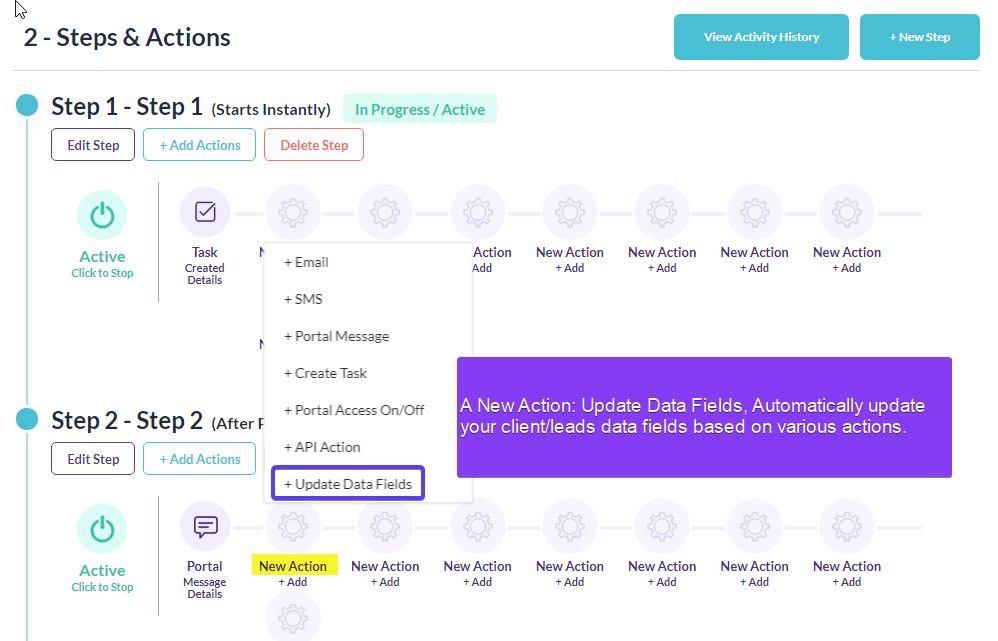Click the highlighted New Action '+ Add' in Step 2
This screenshot has width=998, height=641.
coord(293,582)
